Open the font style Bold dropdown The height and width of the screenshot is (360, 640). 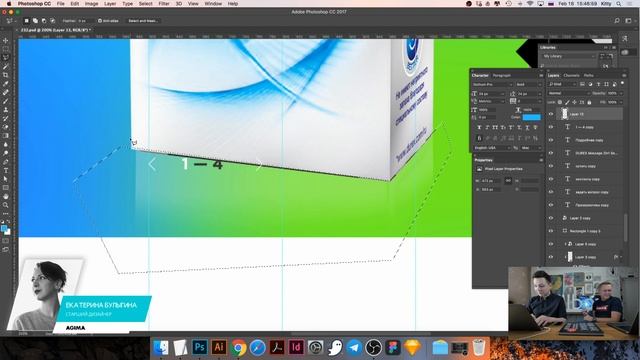point(528,84)
